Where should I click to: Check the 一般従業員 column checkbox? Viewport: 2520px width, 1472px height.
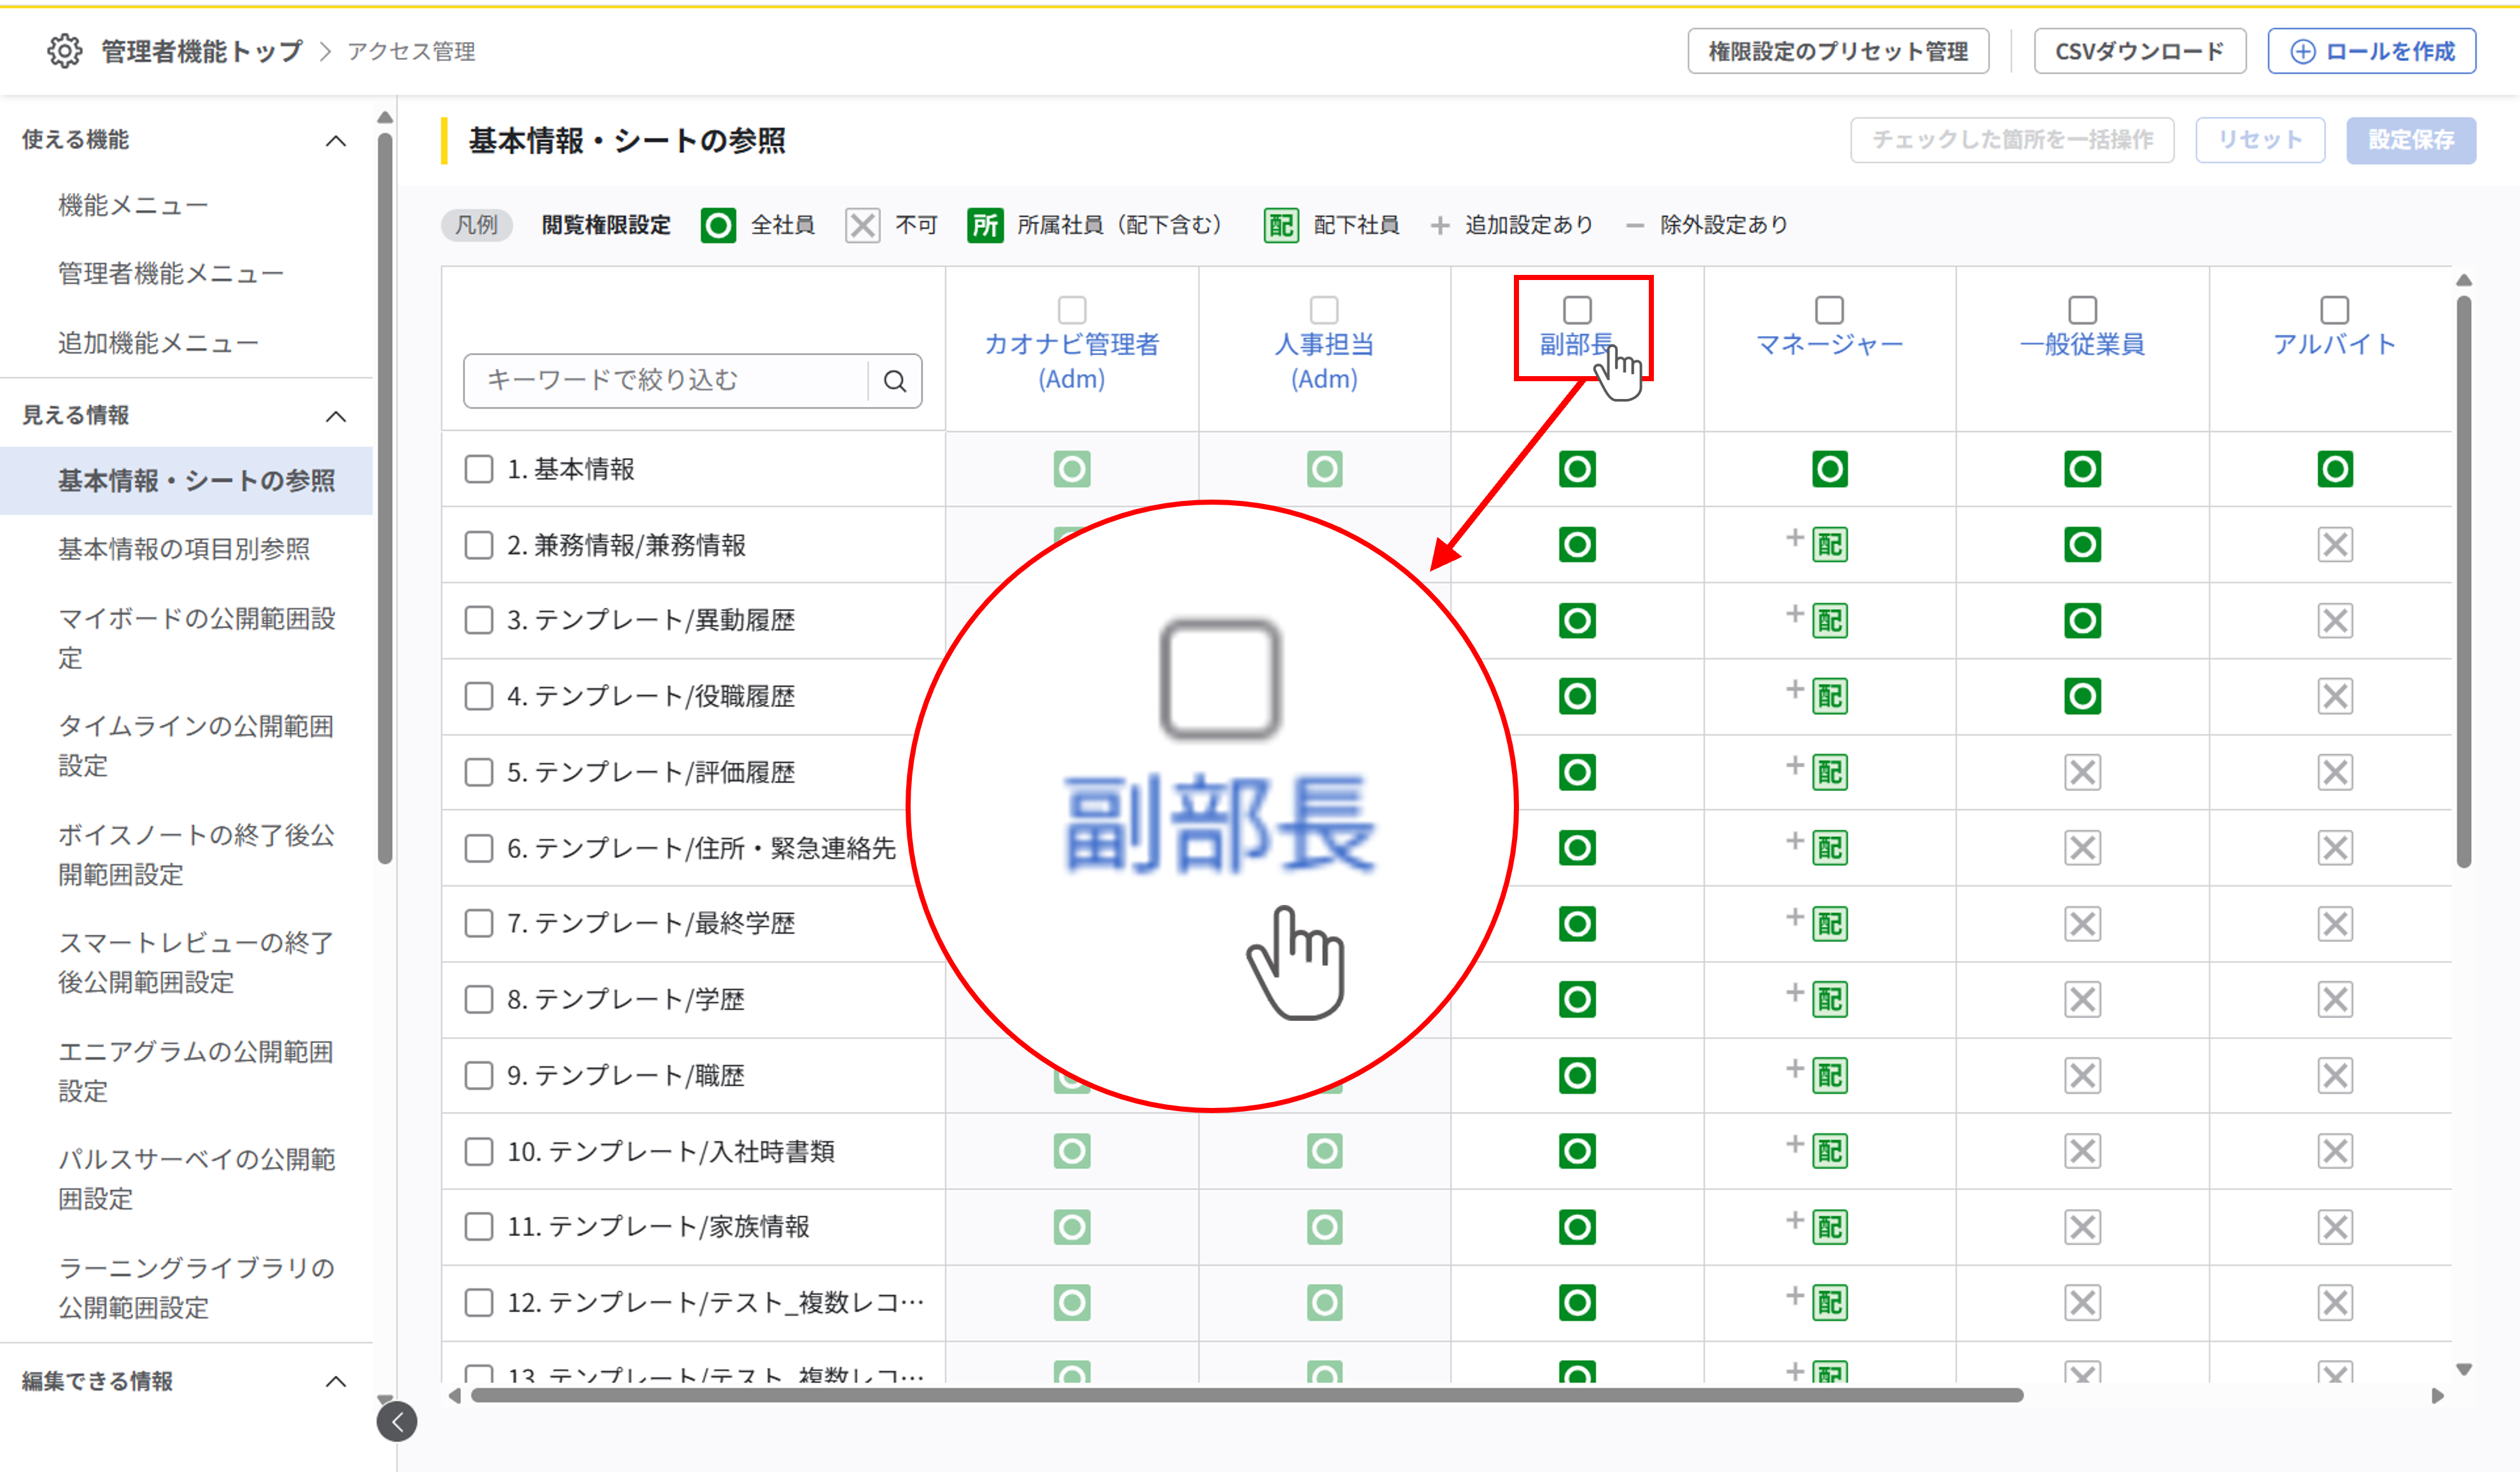(x=2082, y=310)
